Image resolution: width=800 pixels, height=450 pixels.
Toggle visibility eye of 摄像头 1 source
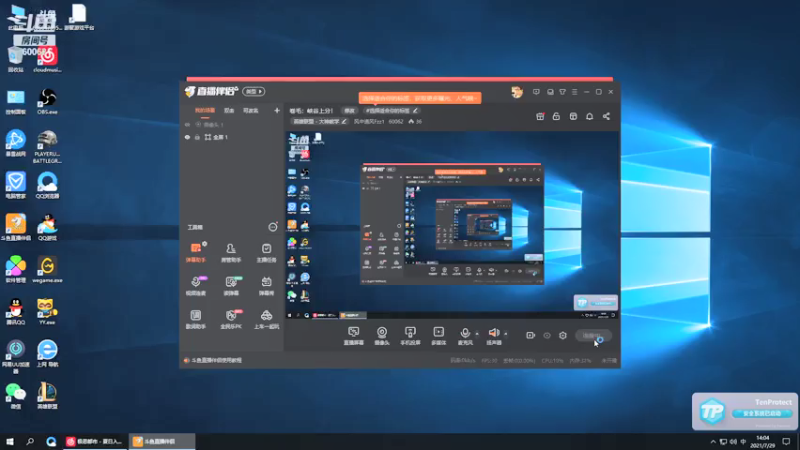[x=187, y=124]
